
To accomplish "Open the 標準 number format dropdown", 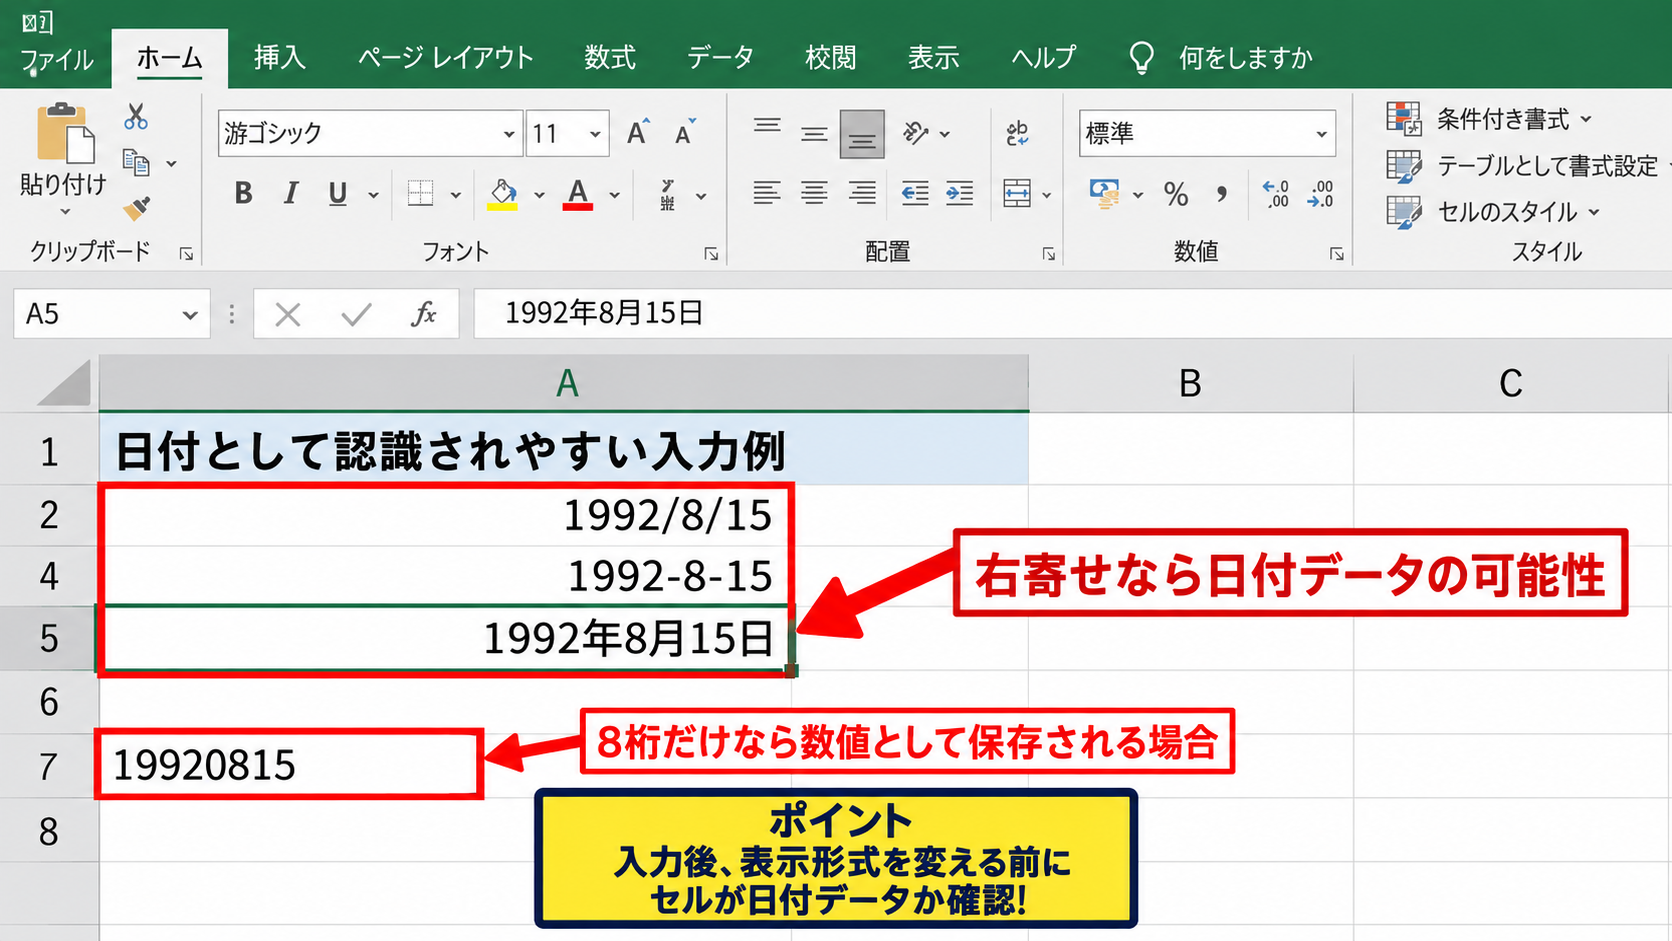I will click(x=1321, y=134).
